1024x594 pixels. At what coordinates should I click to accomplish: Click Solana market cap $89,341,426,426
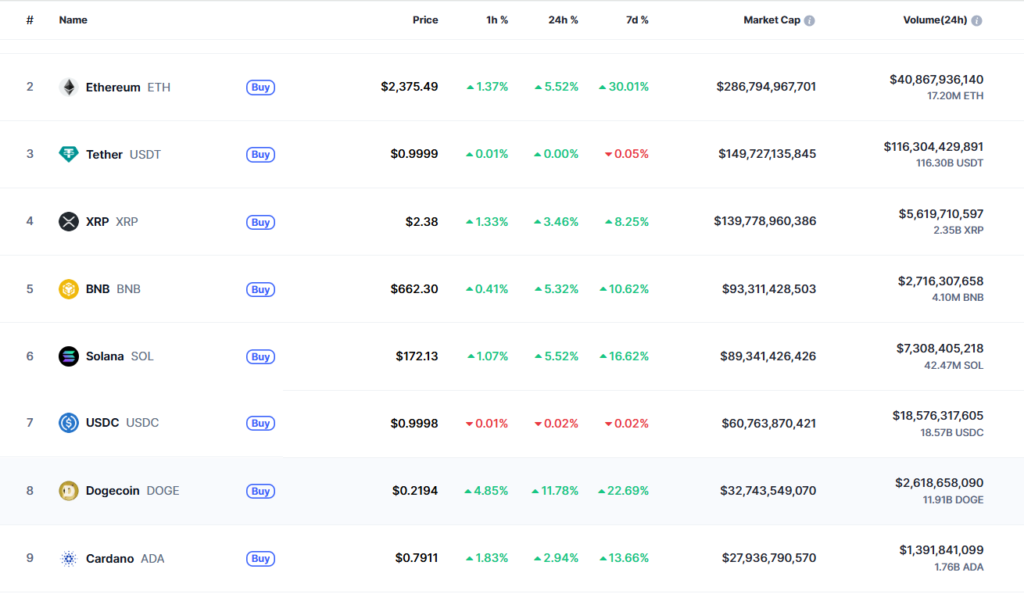(768, 356)
